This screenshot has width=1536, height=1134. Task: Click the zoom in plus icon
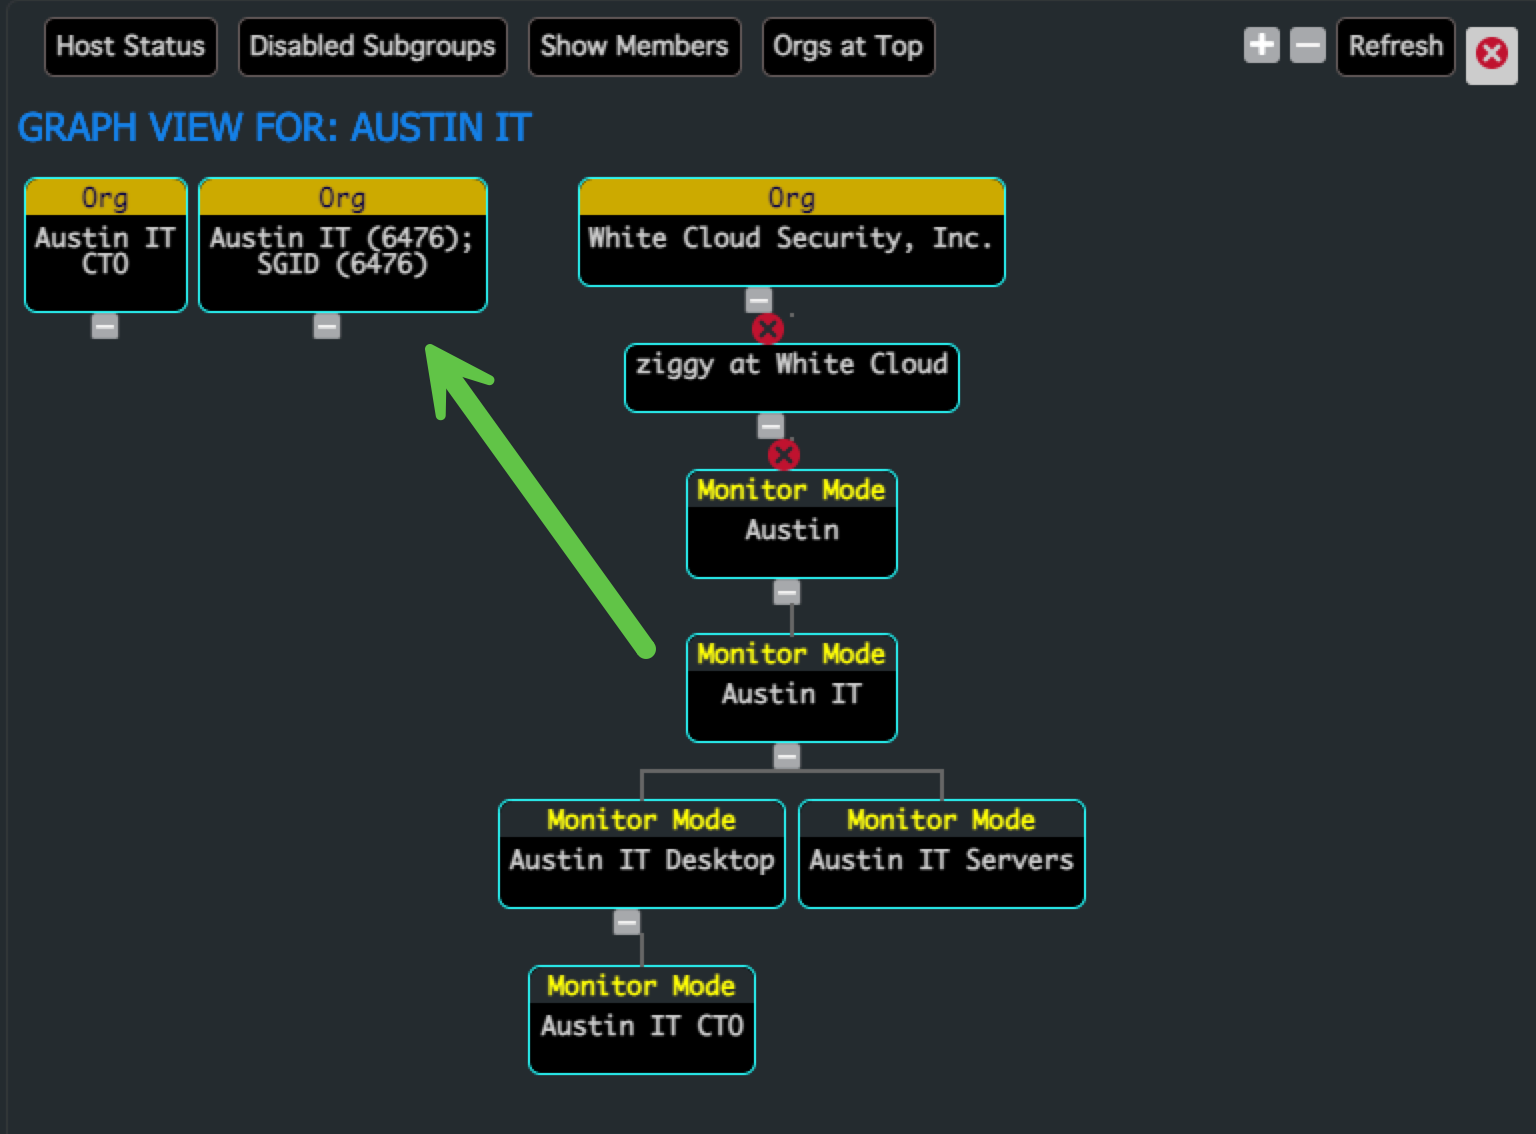click(x=1262, y=45)
